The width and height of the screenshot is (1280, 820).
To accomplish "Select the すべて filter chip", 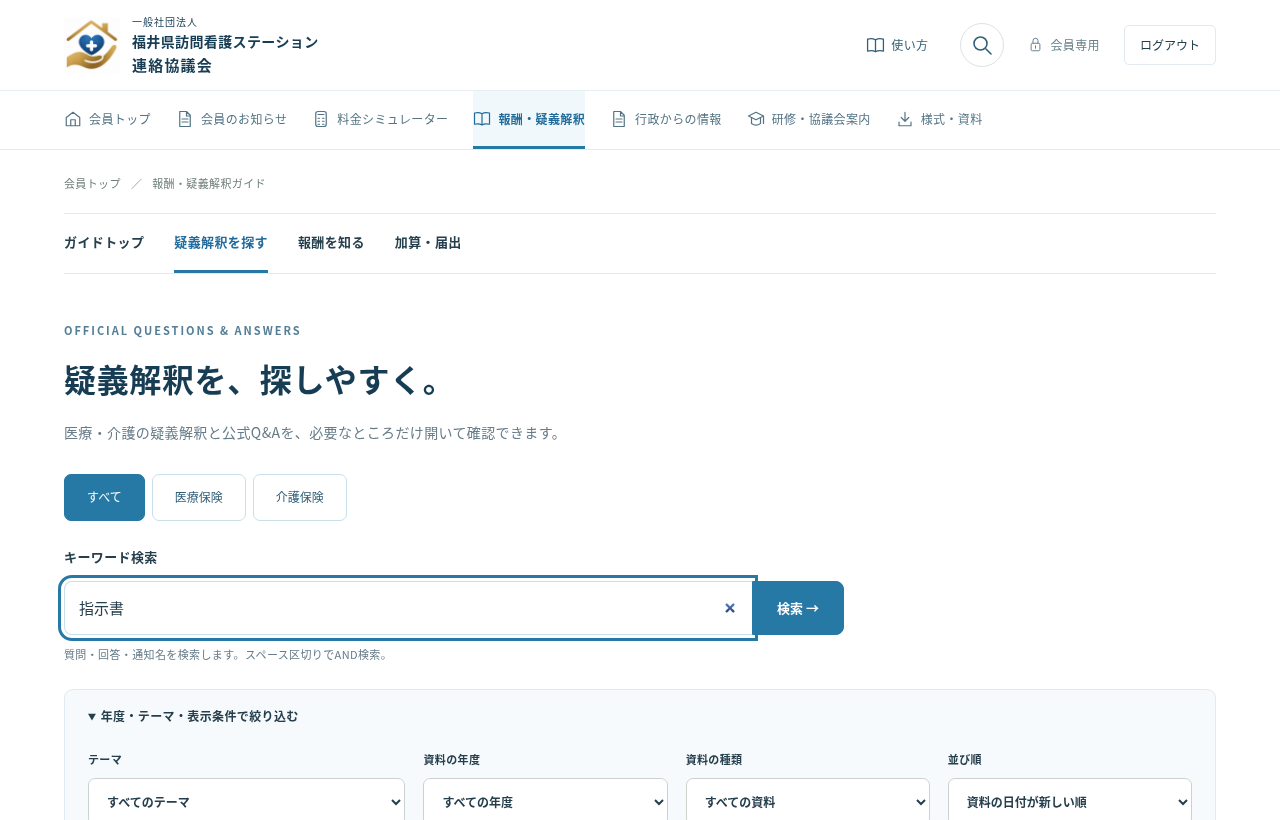I will point(104,497).
